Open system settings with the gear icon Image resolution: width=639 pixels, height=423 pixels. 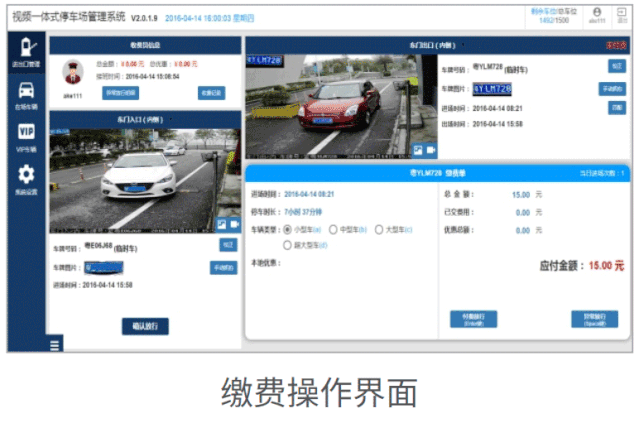pos(26,180)
